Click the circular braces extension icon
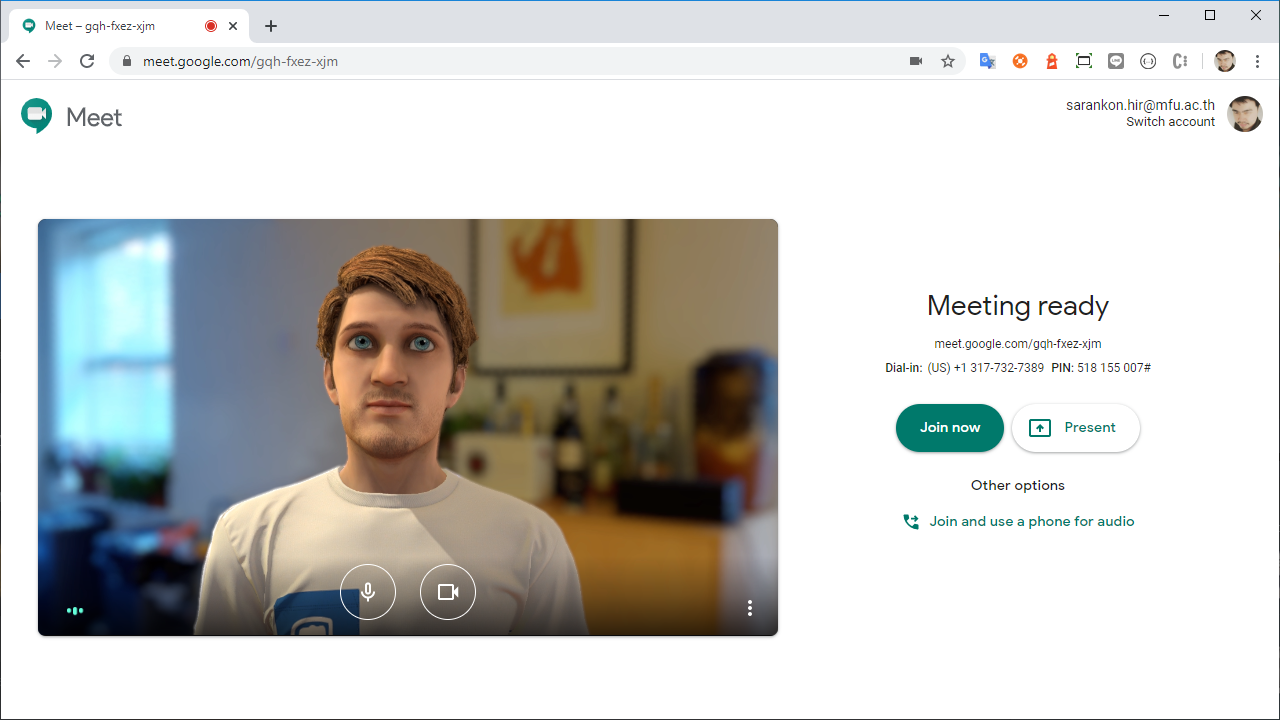1280x720 pixels. point(1148,61)
